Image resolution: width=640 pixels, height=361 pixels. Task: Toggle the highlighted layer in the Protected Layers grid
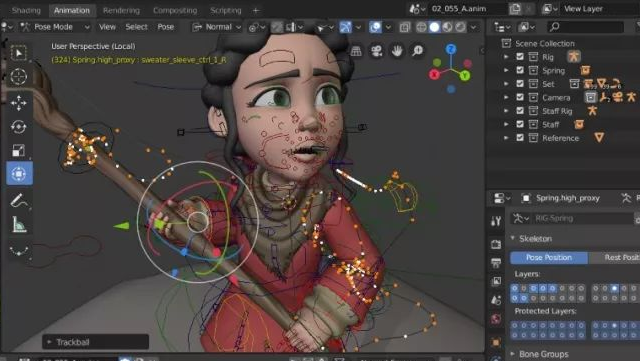(614, 325)
